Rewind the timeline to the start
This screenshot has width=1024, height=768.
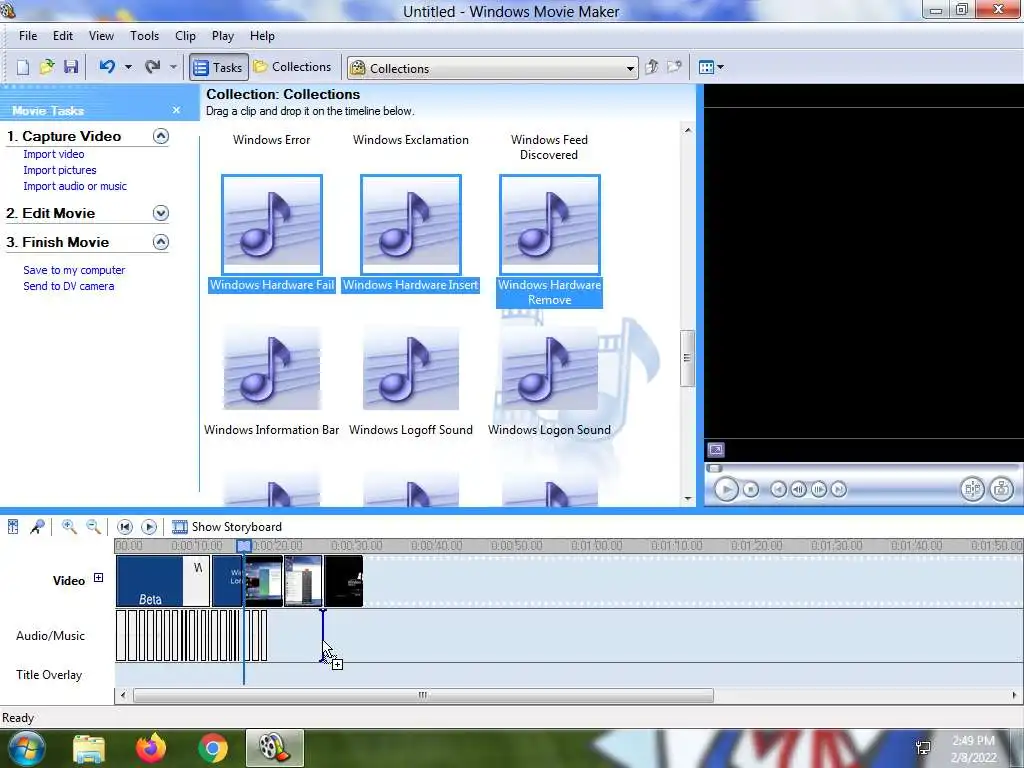(x=125, y=526)
